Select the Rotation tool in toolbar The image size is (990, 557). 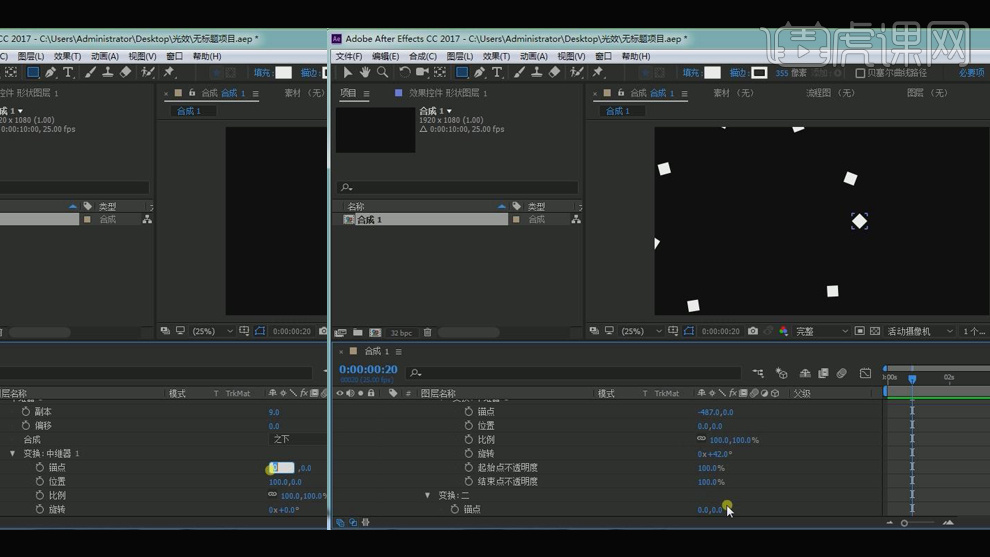pyautogui.click(x=404, y=73)
